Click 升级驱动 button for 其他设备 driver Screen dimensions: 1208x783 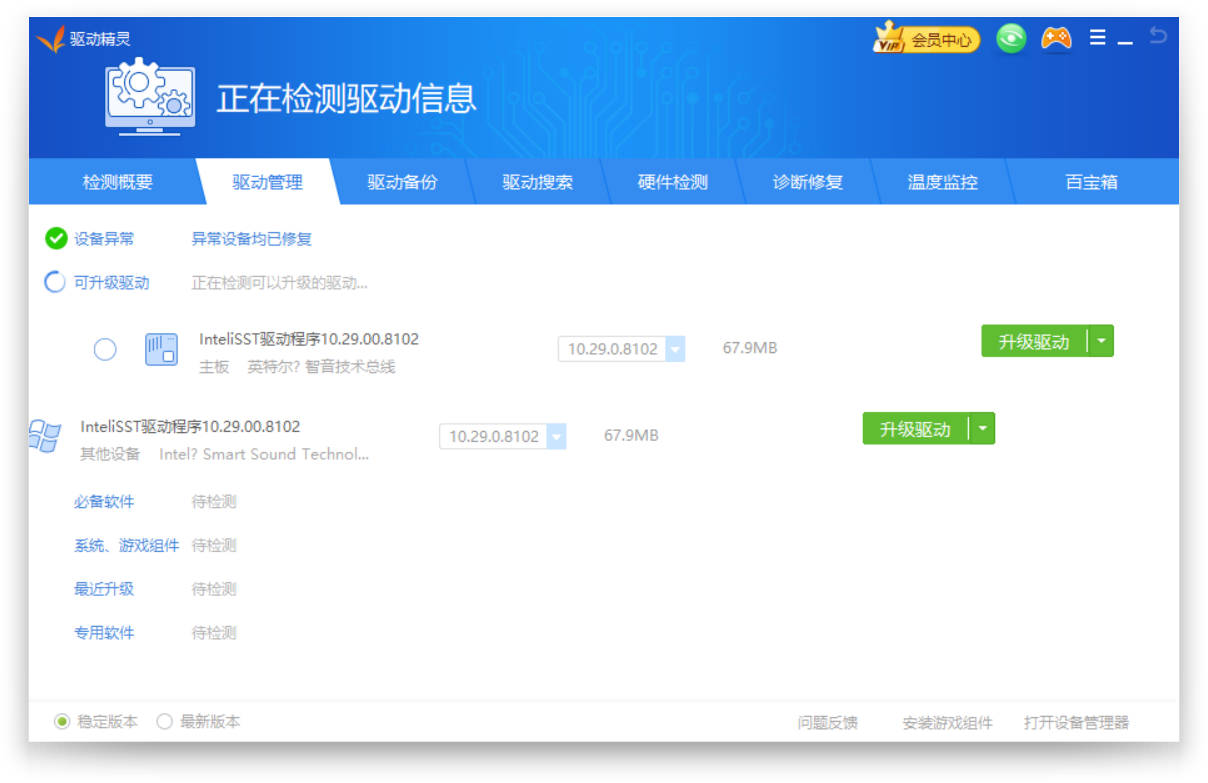click(914, 429)
